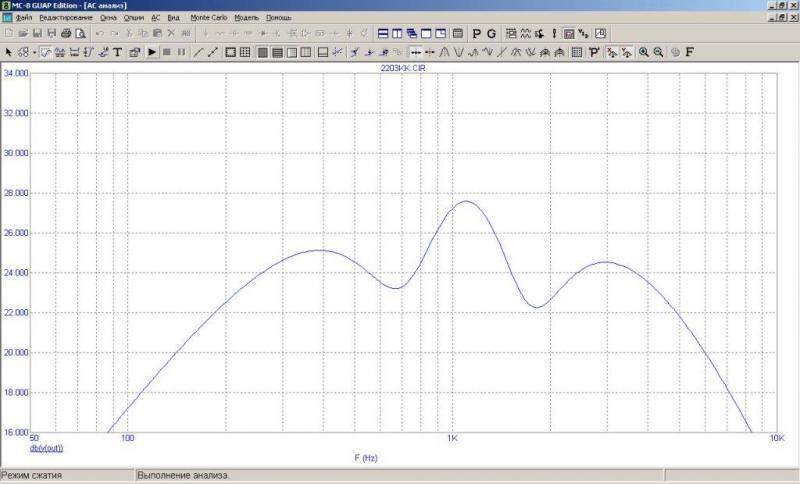Tile windows horizontally icon
The height and width of the screenshot is (484, 800).
click(x=383, y=34)
